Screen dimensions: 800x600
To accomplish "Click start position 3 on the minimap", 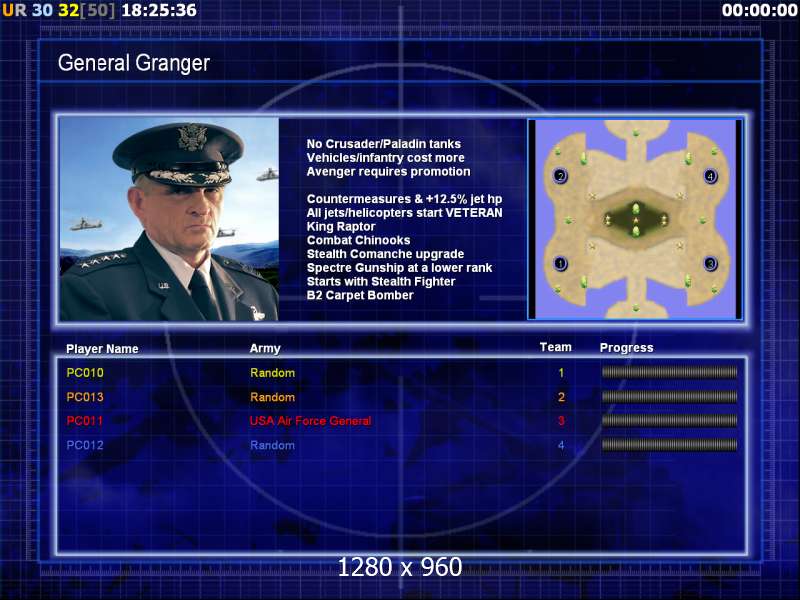I will pos(710,264).
